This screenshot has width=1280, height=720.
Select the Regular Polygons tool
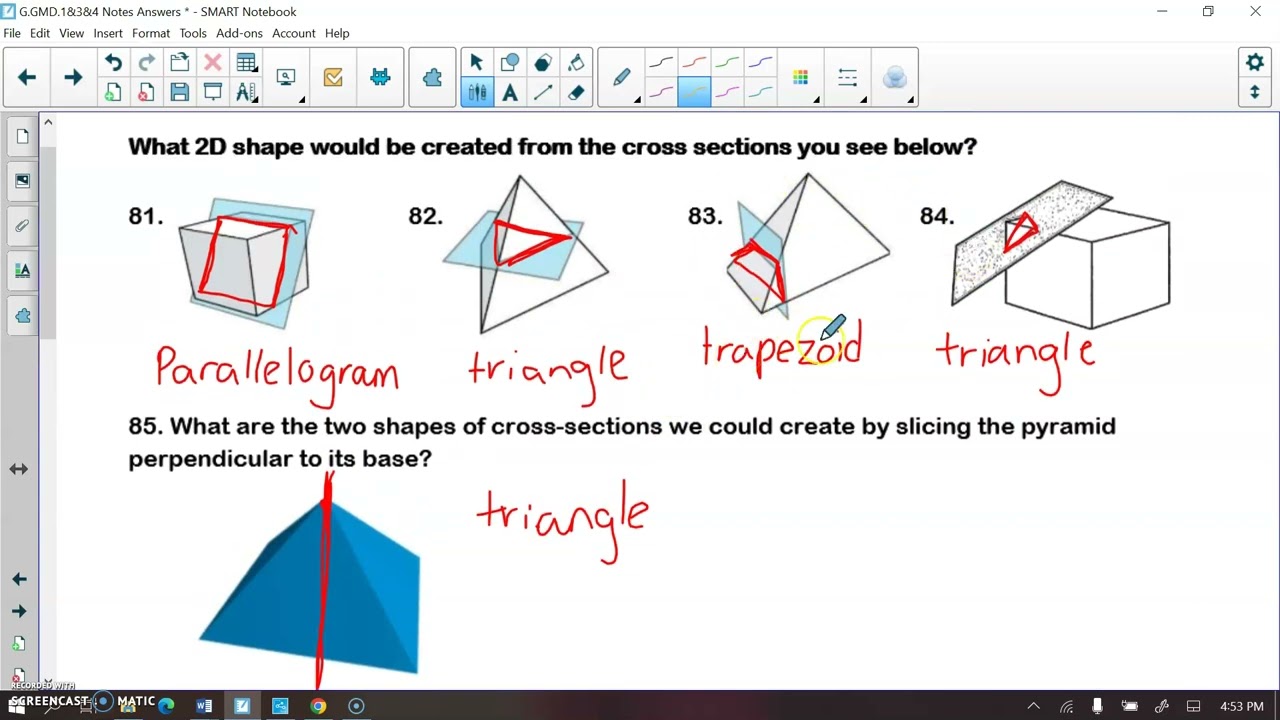pos(543,63)
